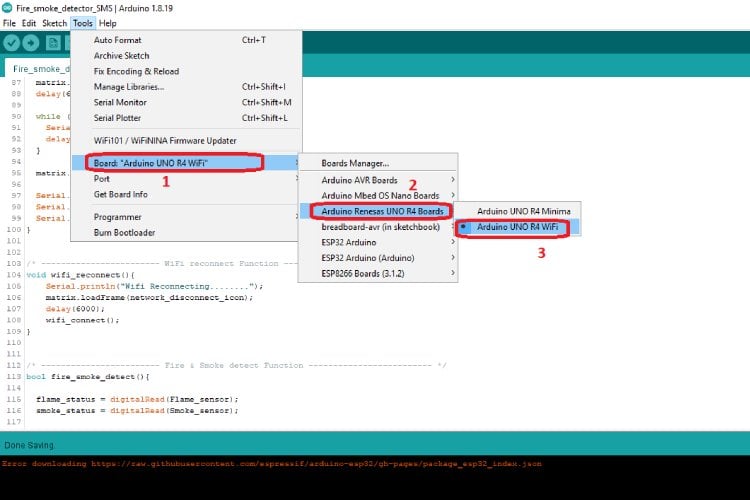This screenshot has height=500, width=750.
Task: Click code line void wifi_reconnect(){
Action: coord(80,275)
